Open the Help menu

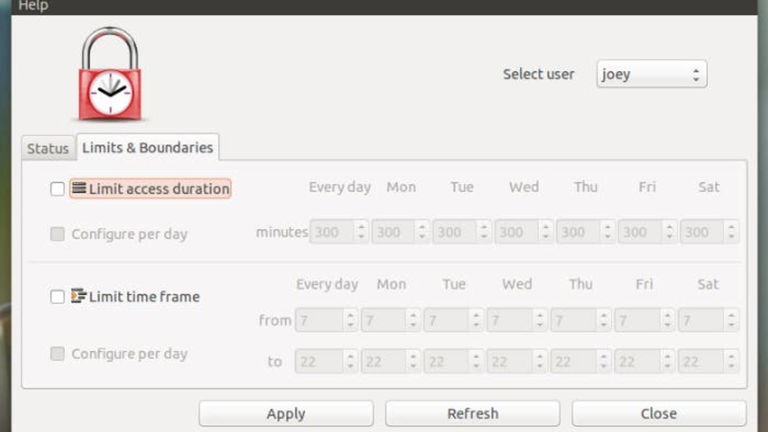(33, 6)
